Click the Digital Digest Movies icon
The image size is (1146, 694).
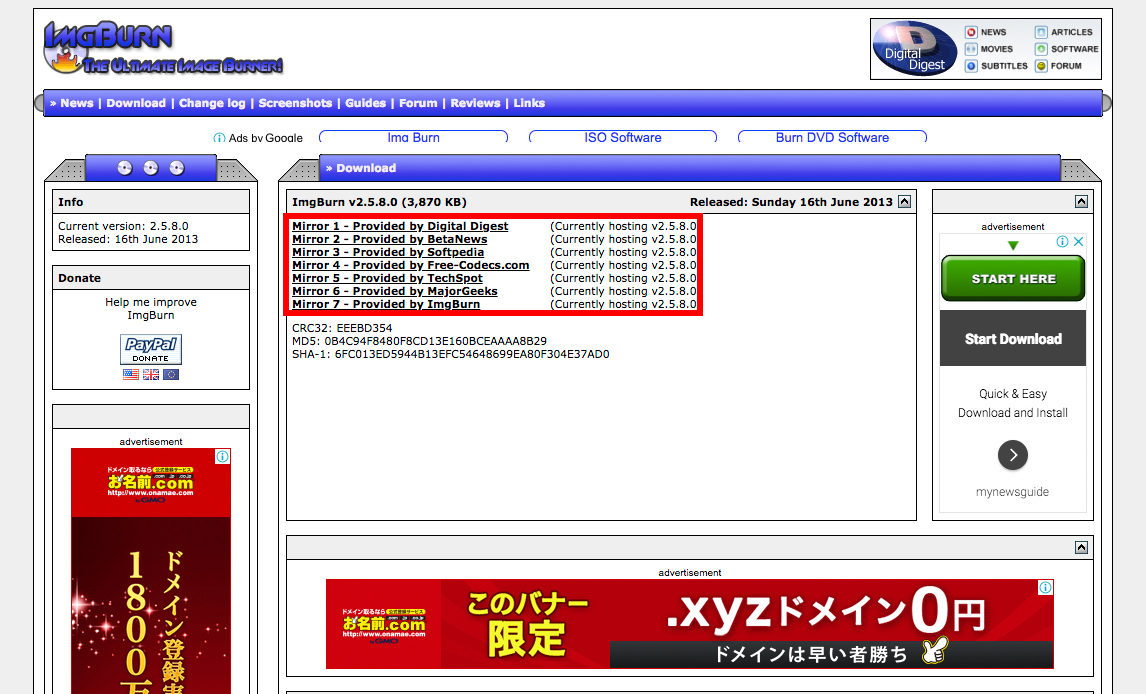pos(971,49)
